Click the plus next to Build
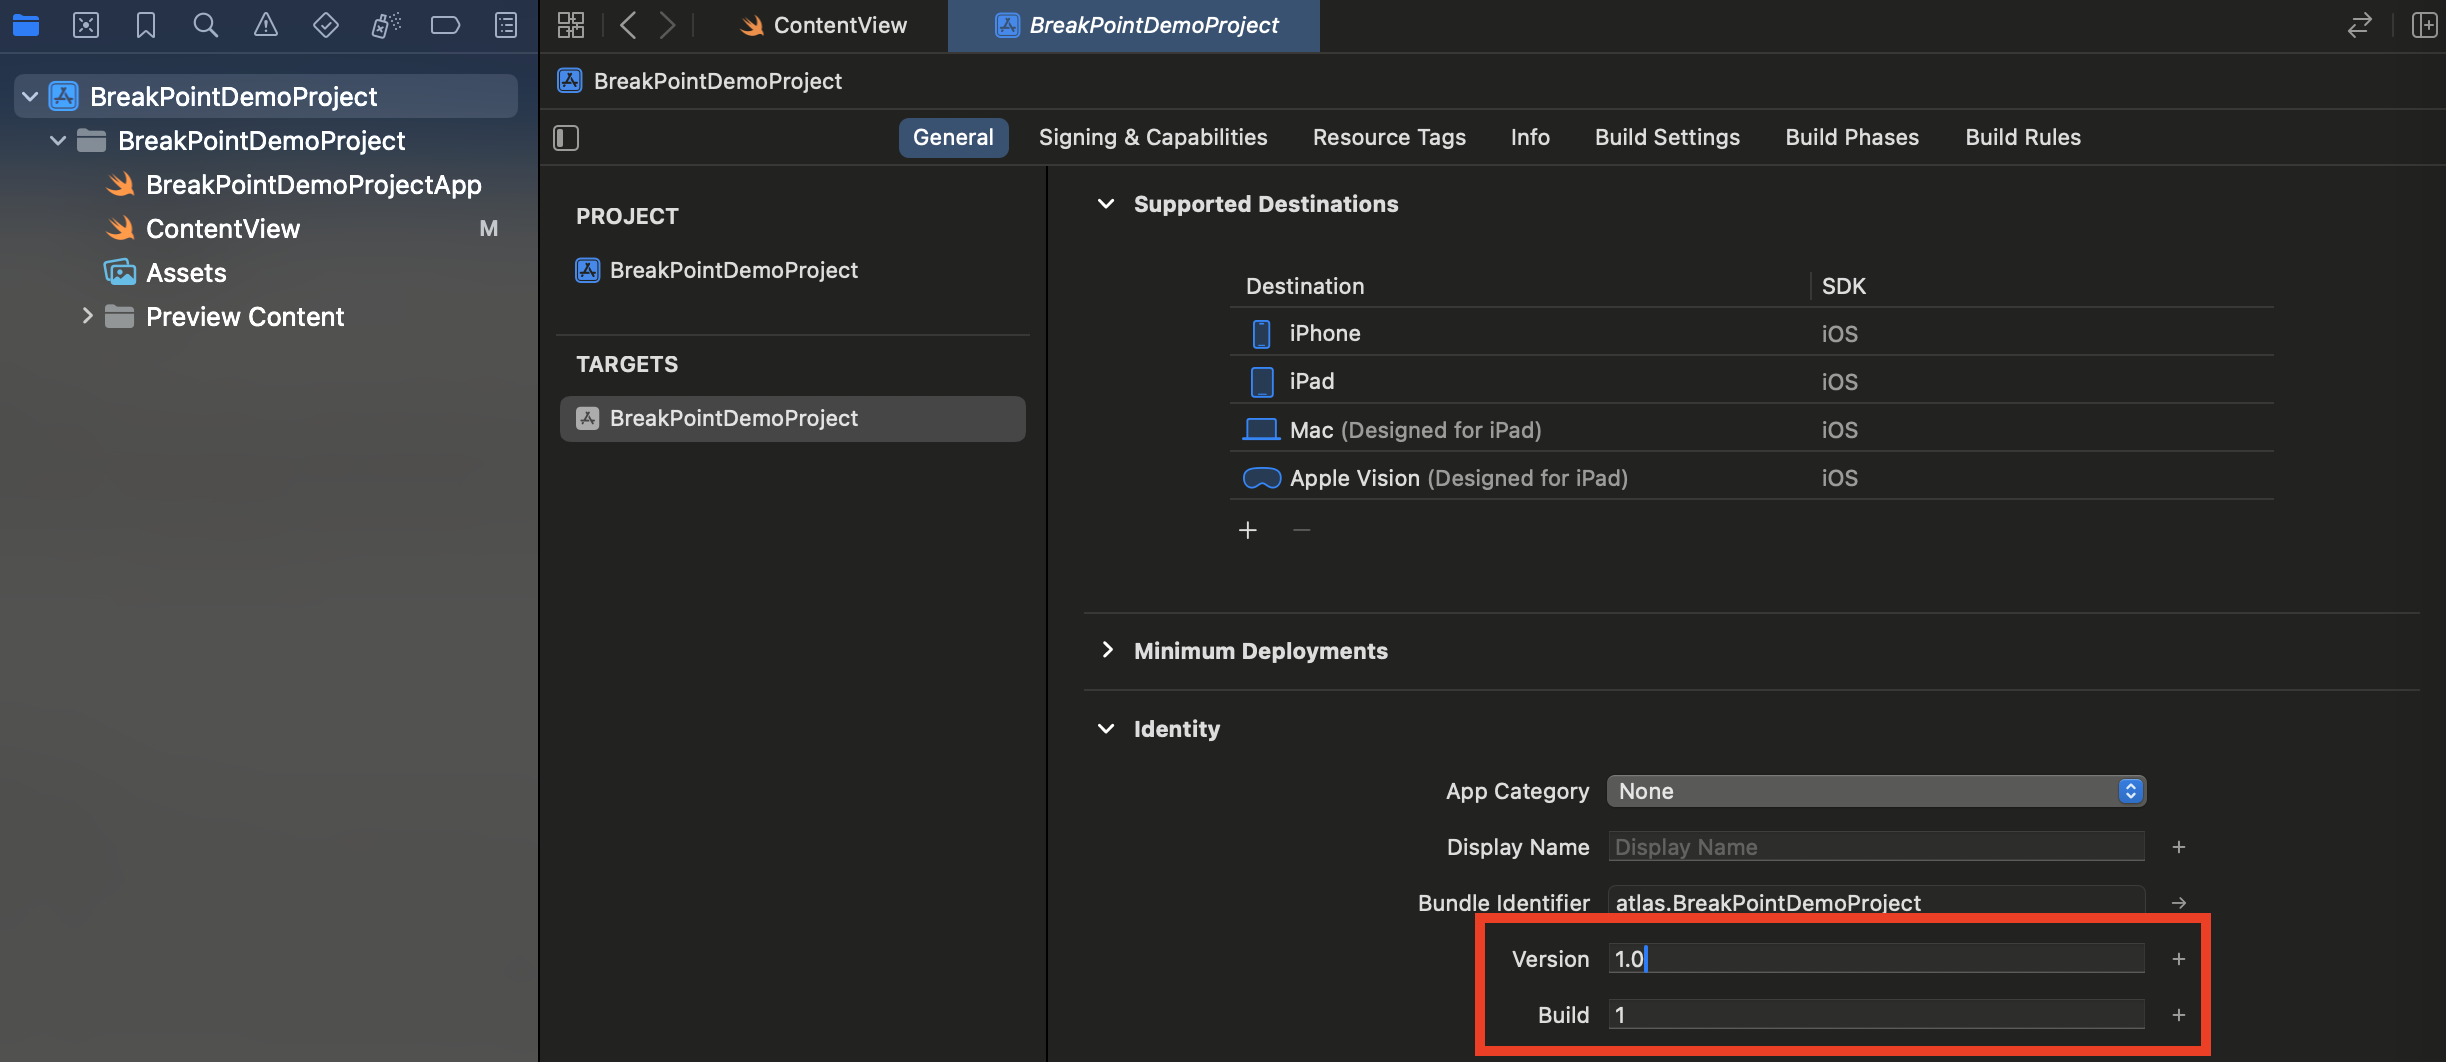Viewport: 2446px width, 1062px height. (2179, 1015)
